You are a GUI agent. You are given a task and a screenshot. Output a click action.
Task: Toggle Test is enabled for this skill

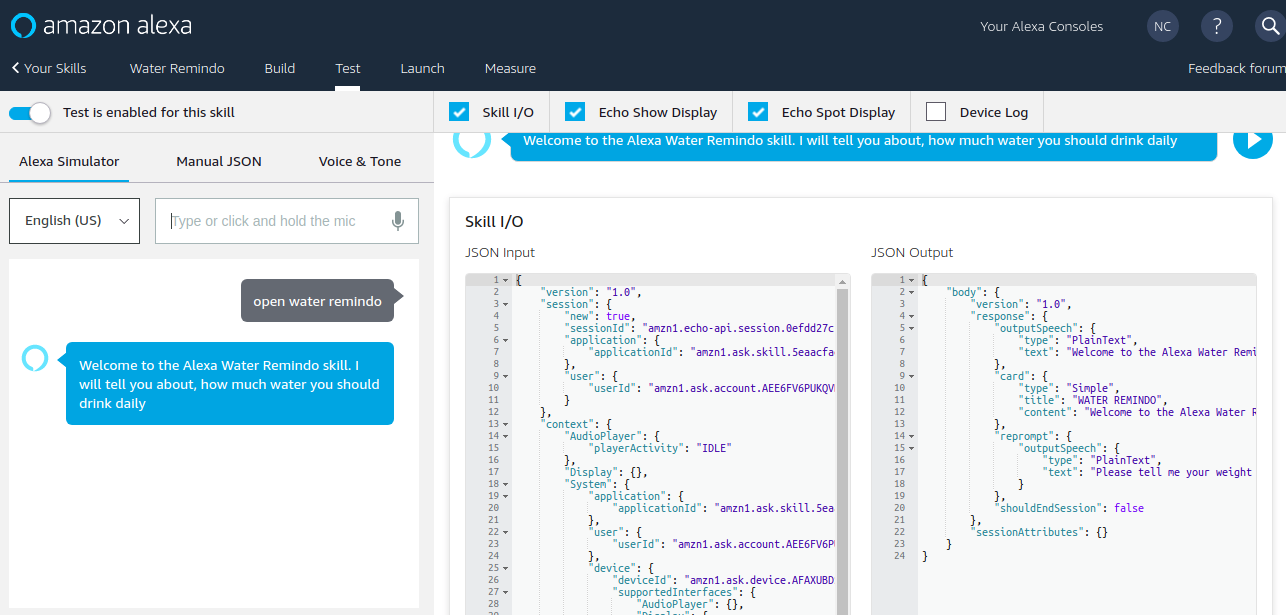(30, 113)
